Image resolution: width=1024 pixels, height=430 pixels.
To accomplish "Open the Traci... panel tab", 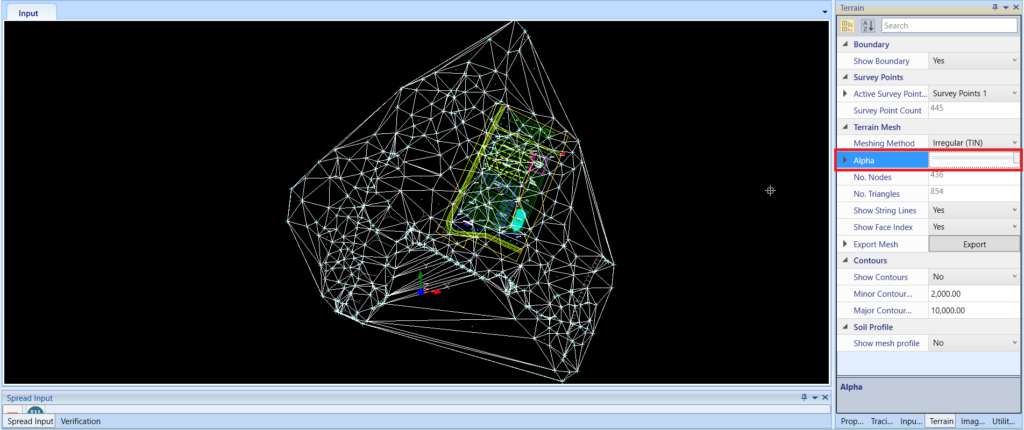I will click(882, 422).
